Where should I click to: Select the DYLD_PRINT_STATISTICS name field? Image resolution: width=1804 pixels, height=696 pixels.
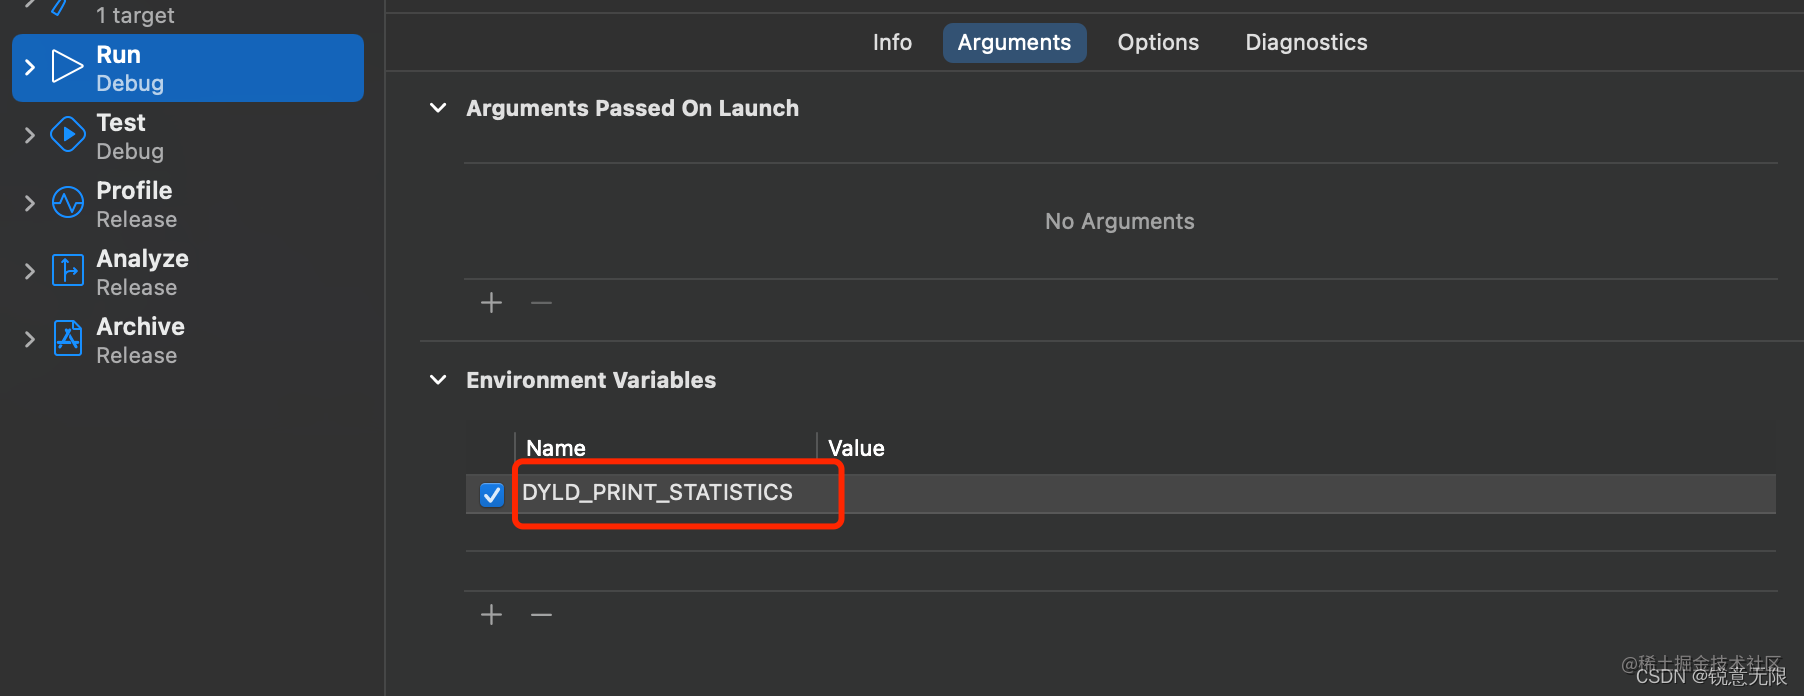click(x=666, y=493)
